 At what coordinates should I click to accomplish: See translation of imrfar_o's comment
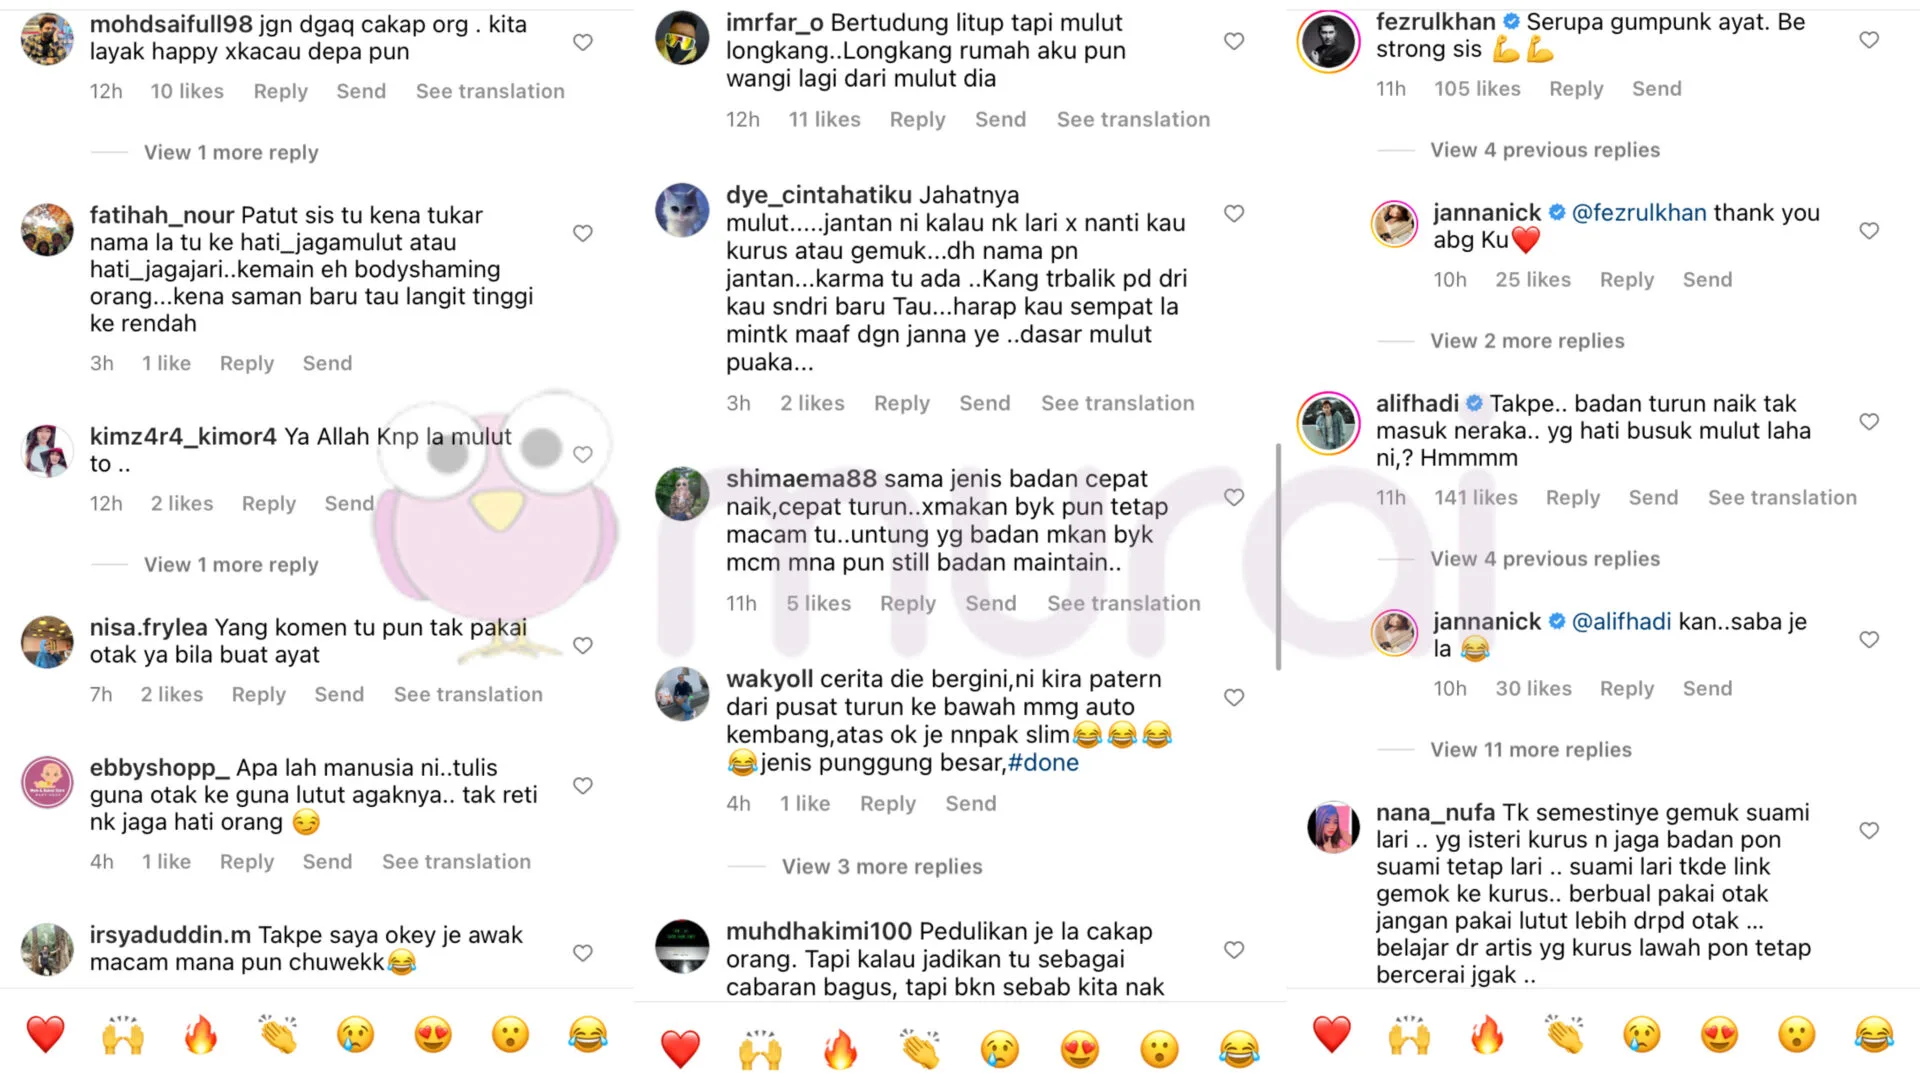[1133, 120]
